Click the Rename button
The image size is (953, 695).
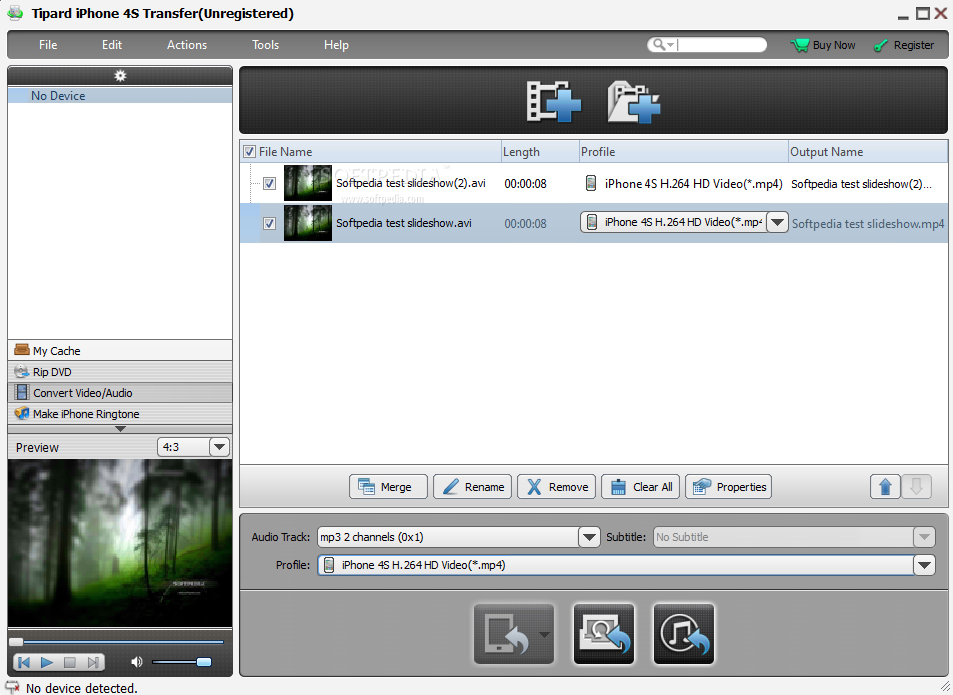point(472,487)
